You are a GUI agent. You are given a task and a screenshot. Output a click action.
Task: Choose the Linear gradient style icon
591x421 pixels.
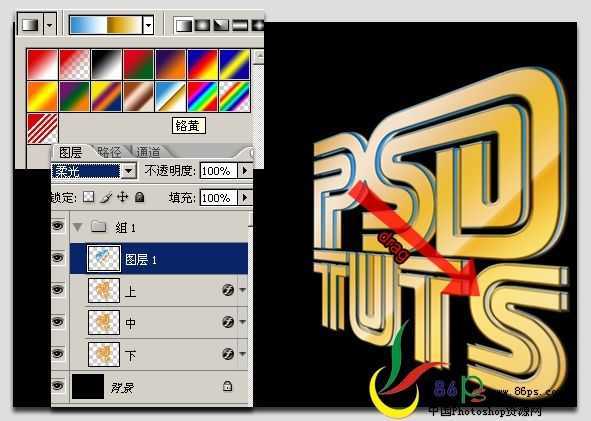pyautogui.click(x=184, y=25)
